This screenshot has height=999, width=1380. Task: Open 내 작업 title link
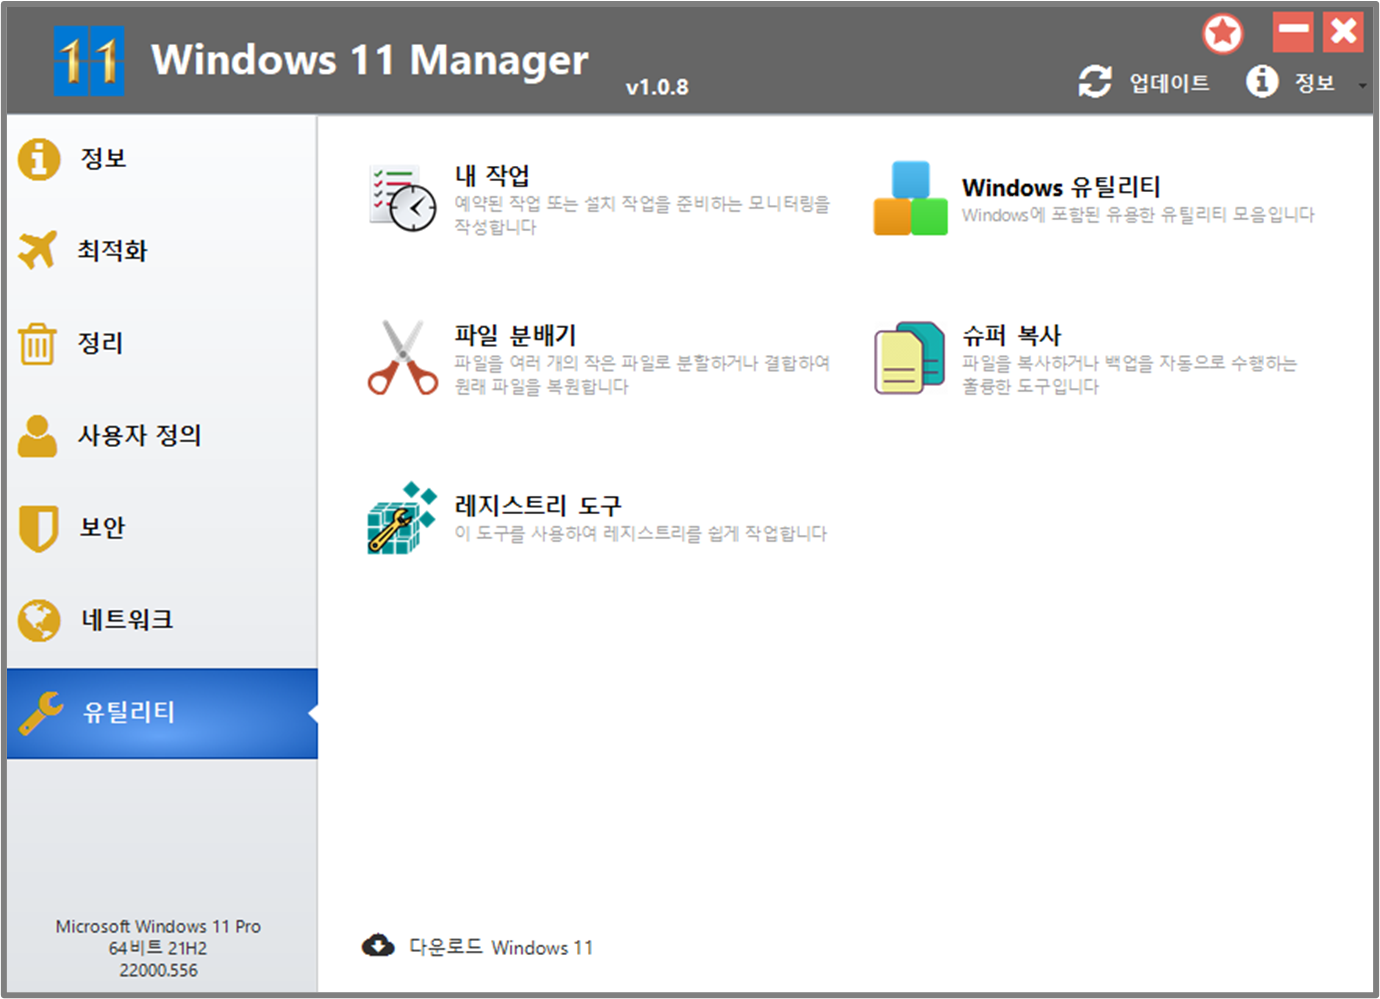[492, 176]
